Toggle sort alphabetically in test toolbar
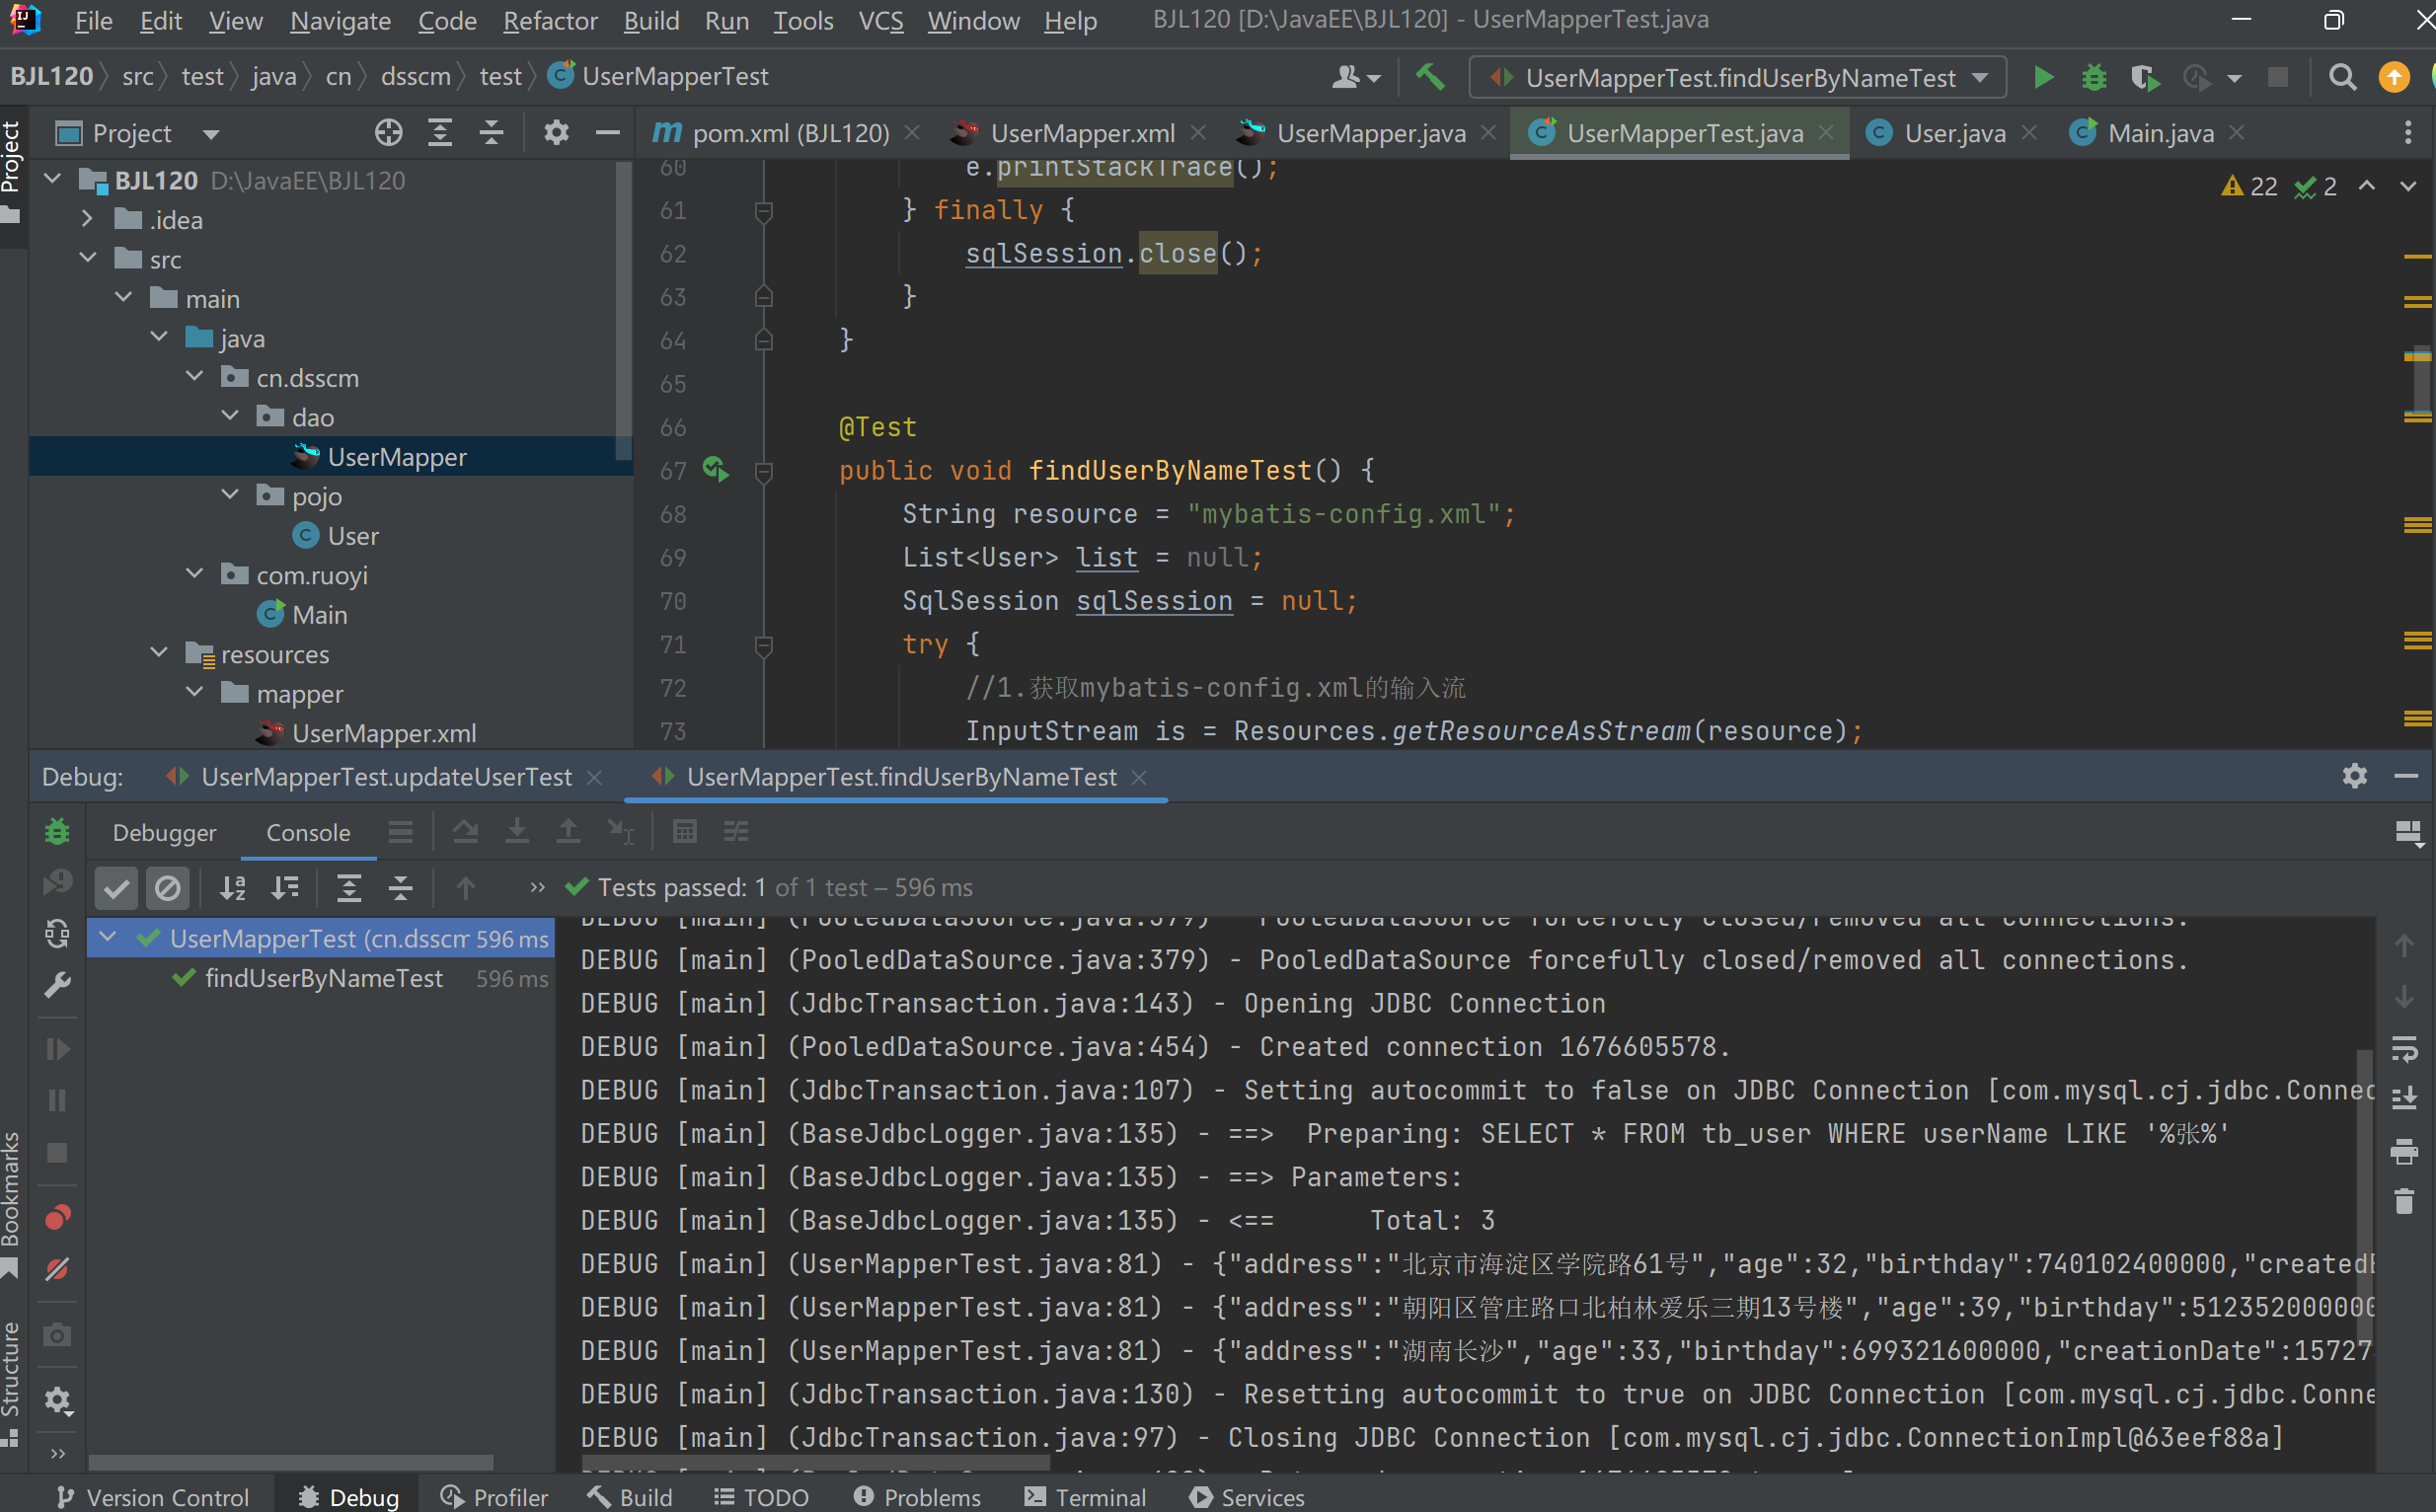This screenshot has width=2436, height=1512. [233, 888]
